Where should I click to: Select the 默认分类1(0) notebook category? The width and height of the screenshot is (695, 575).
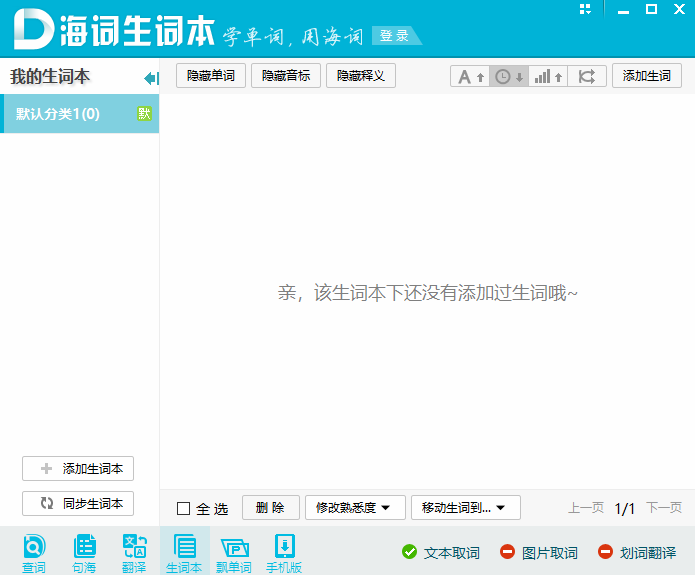point(80,113)
